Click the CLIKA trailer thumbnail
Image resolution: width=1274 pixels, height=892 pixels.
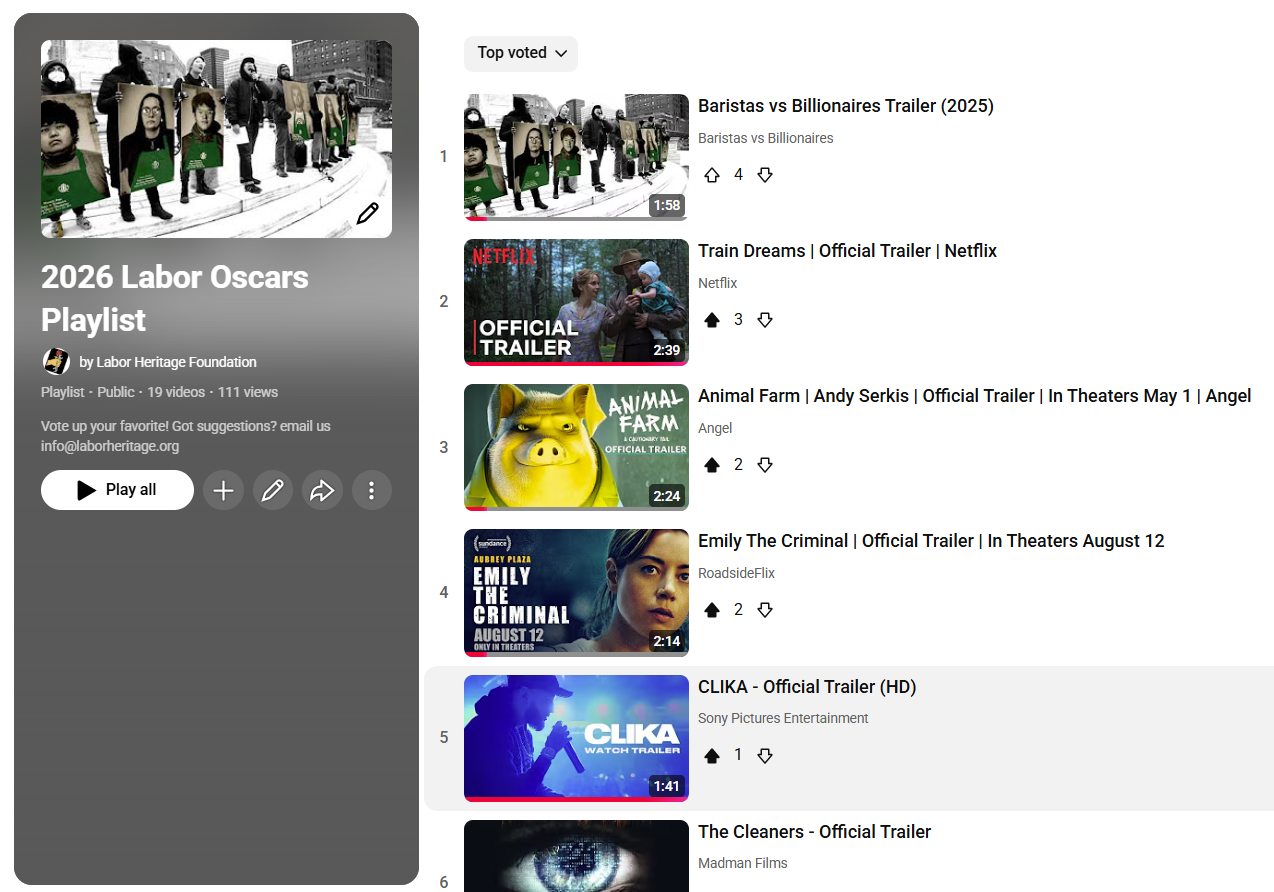point(576,738)
